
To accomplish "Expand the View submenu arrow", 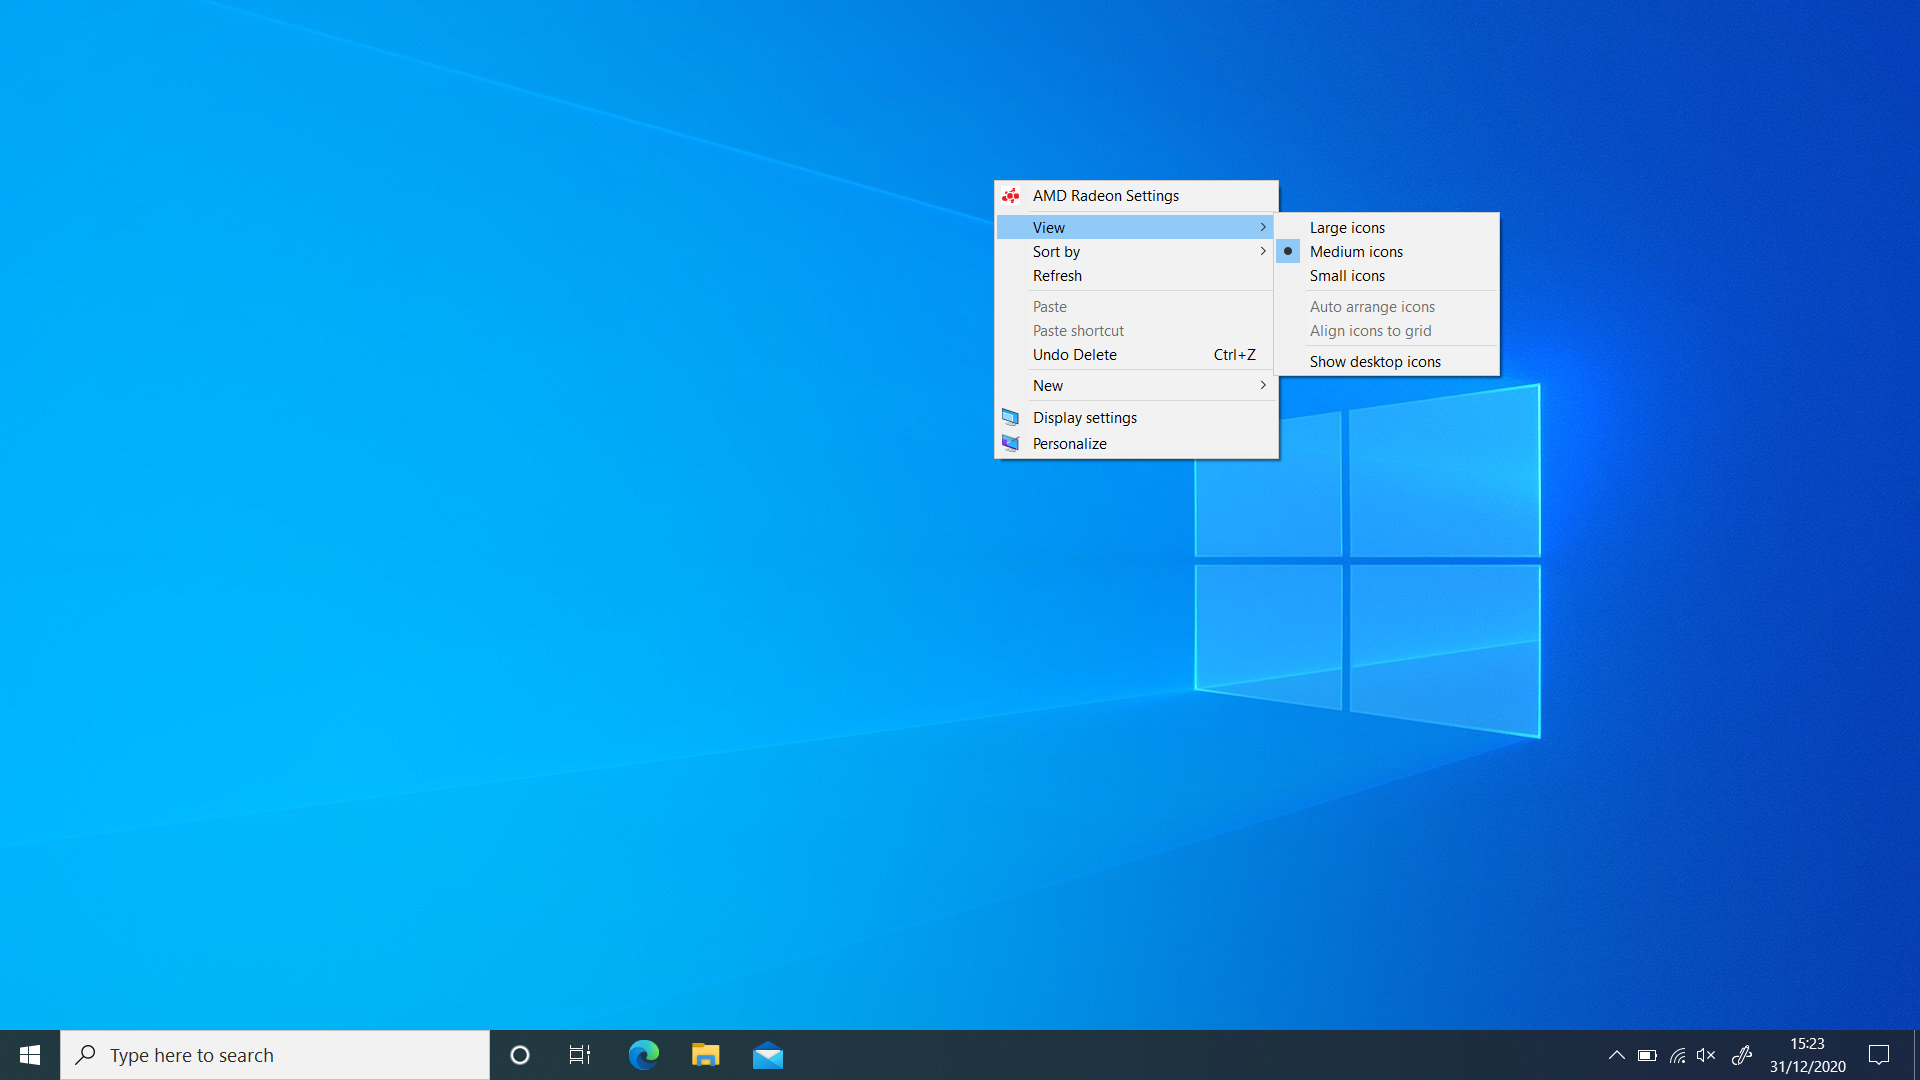I will pos(1263,227).
